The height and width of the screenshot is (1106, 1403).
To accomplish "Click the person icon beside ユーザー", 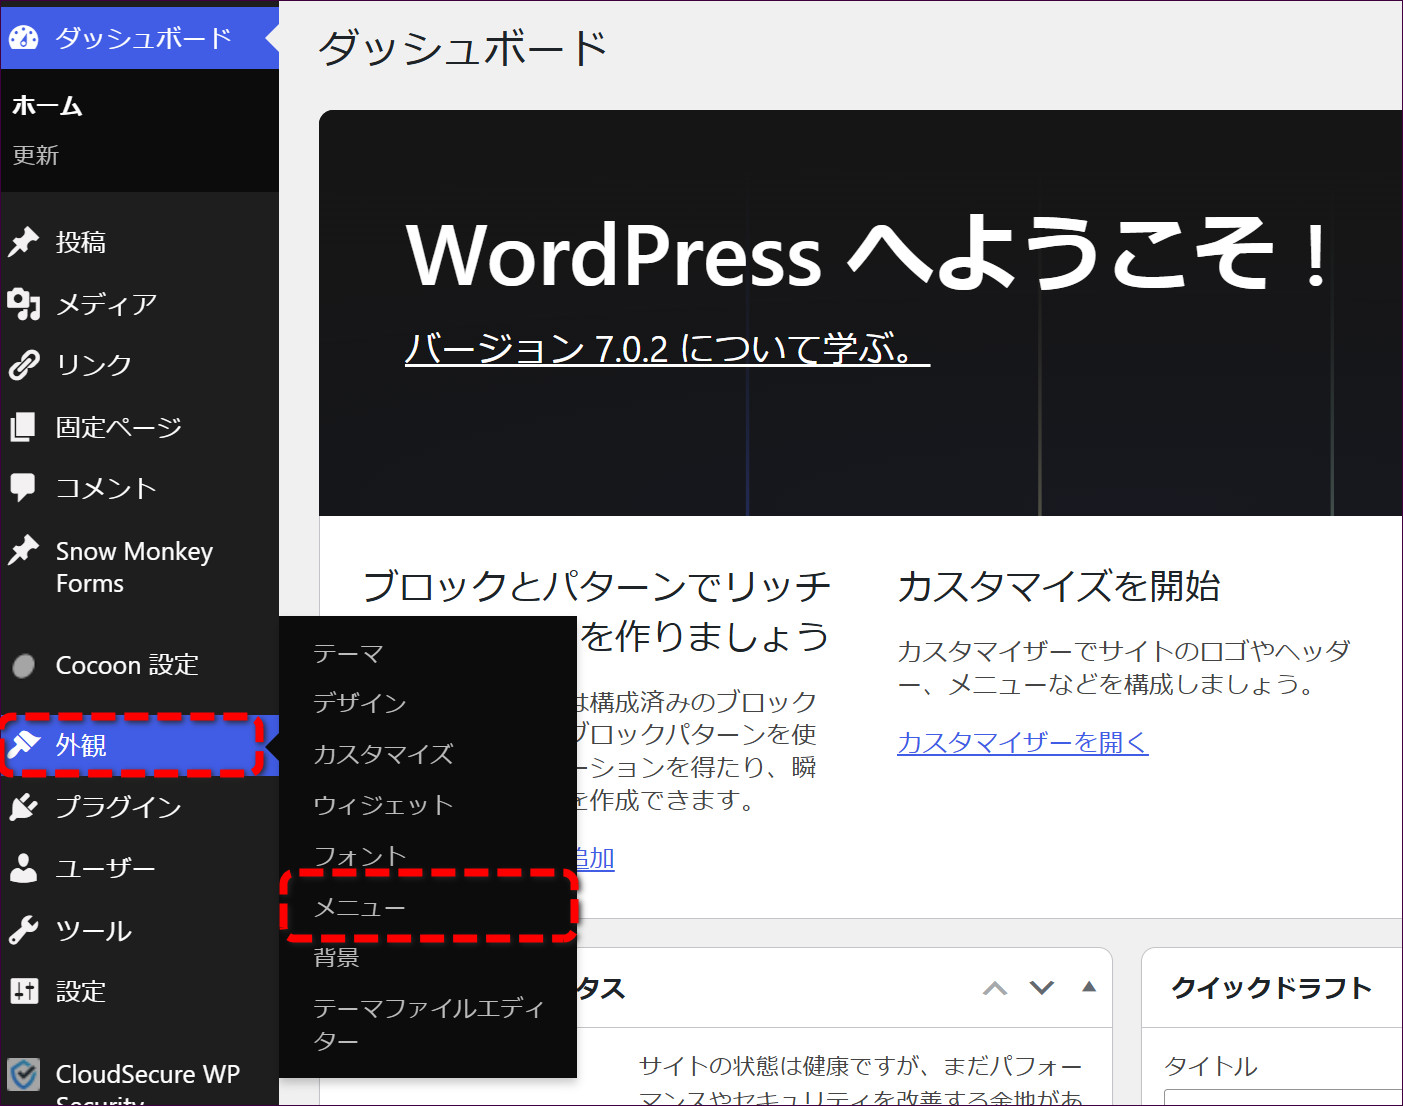I will [23, 868].
